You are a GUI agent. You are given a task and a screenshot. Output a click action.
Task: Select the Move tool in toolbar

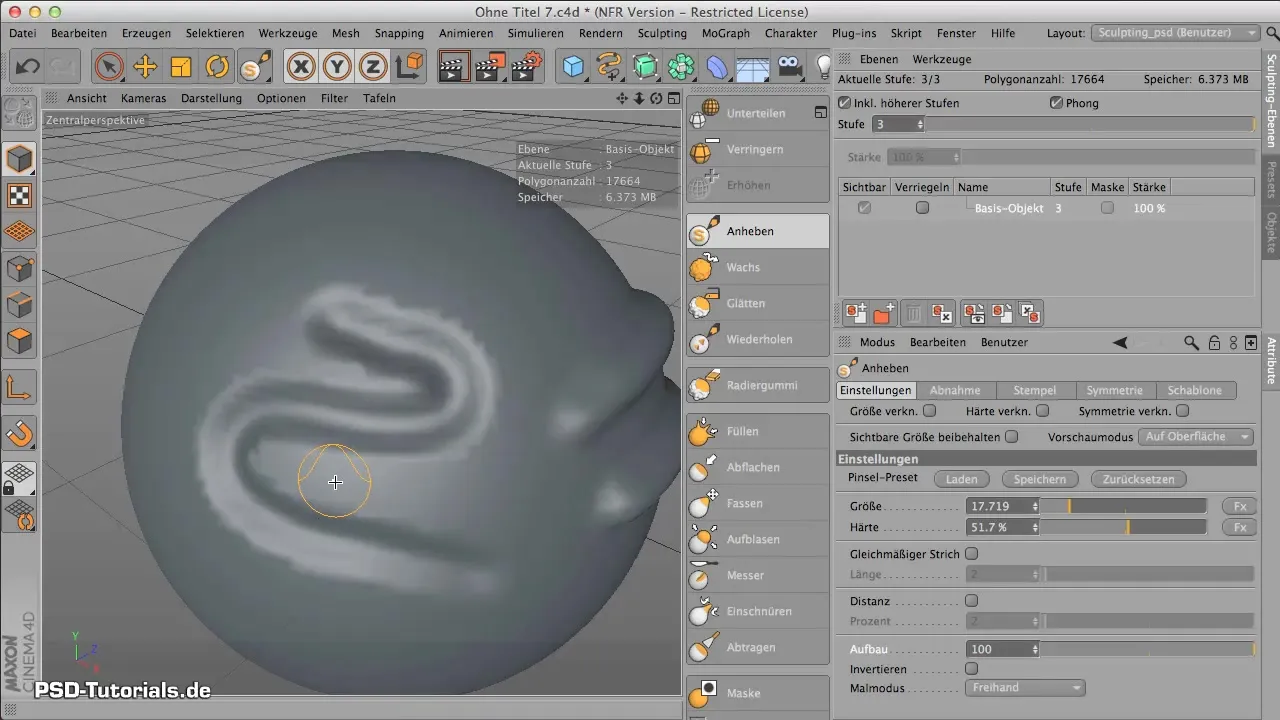click(x=145, y=67)
